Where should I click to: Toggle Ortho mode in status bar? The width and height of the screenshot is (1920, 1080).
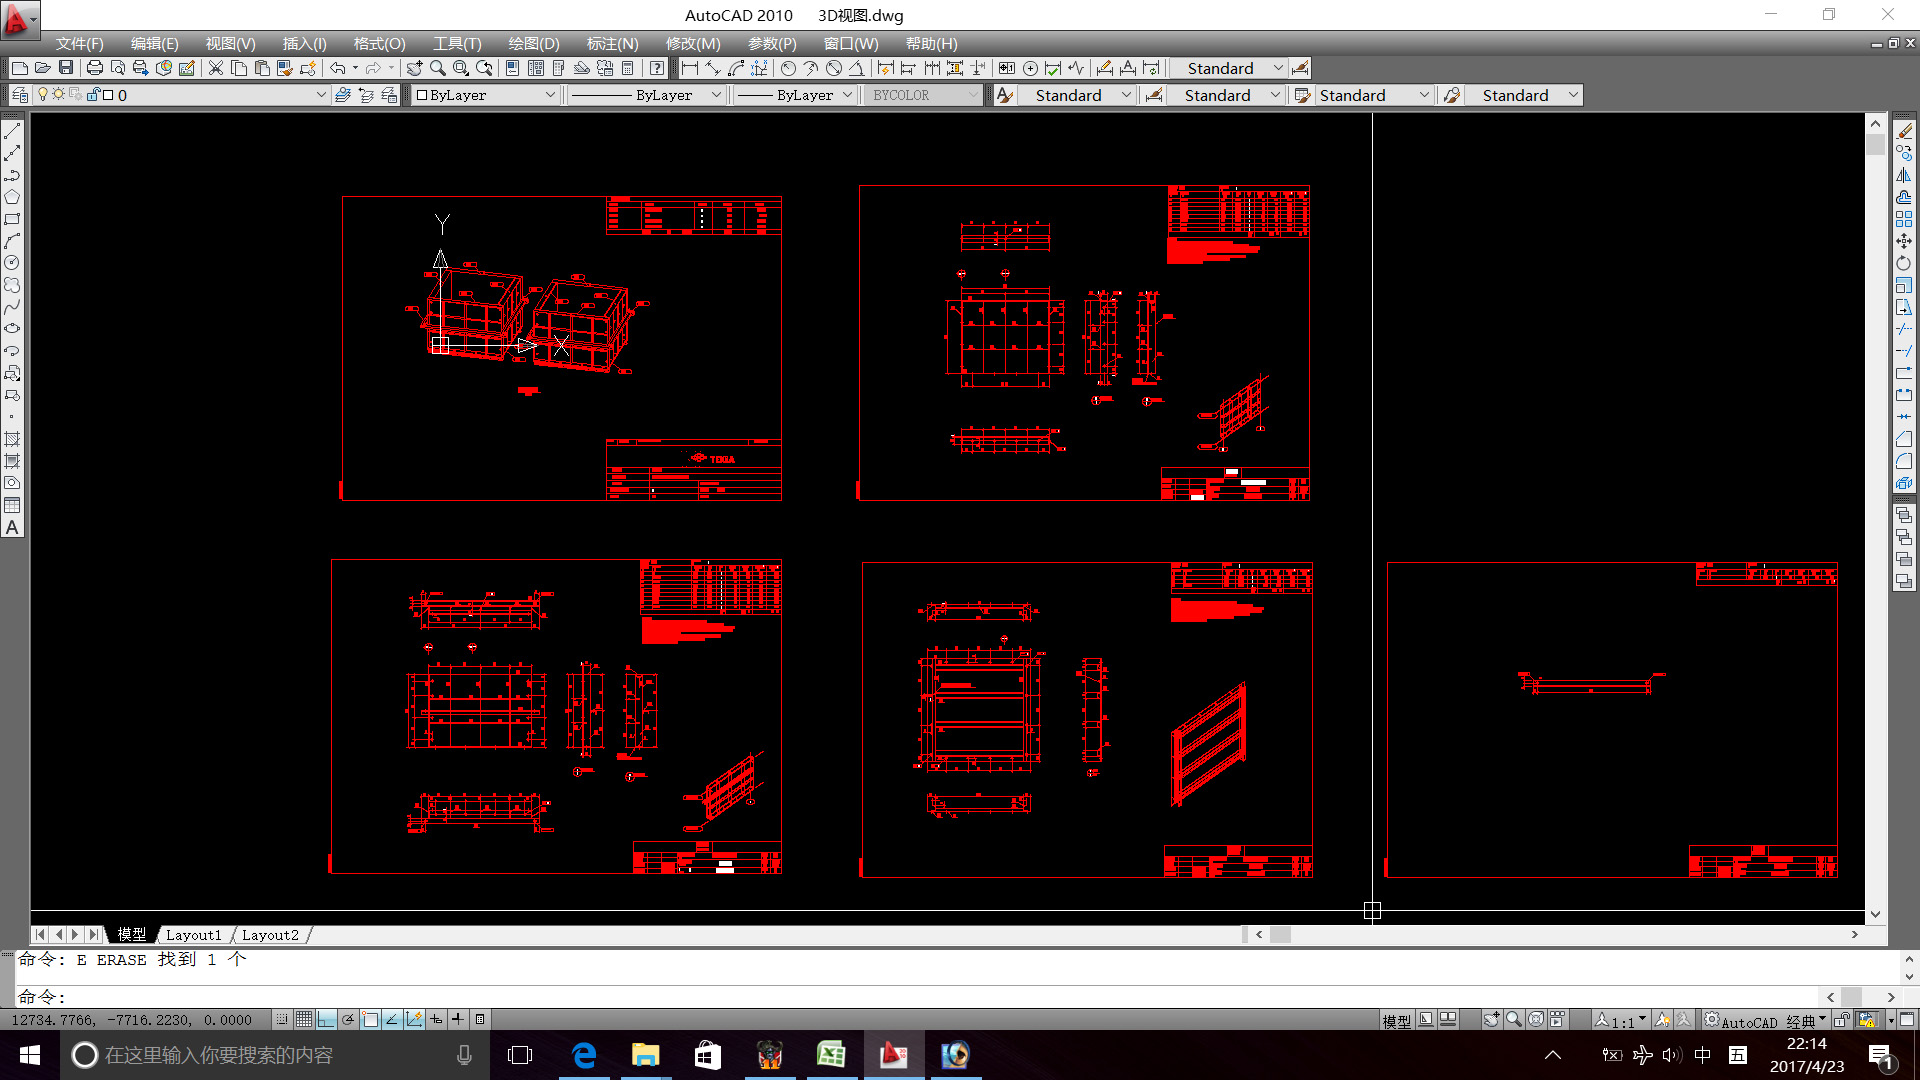326,1020
